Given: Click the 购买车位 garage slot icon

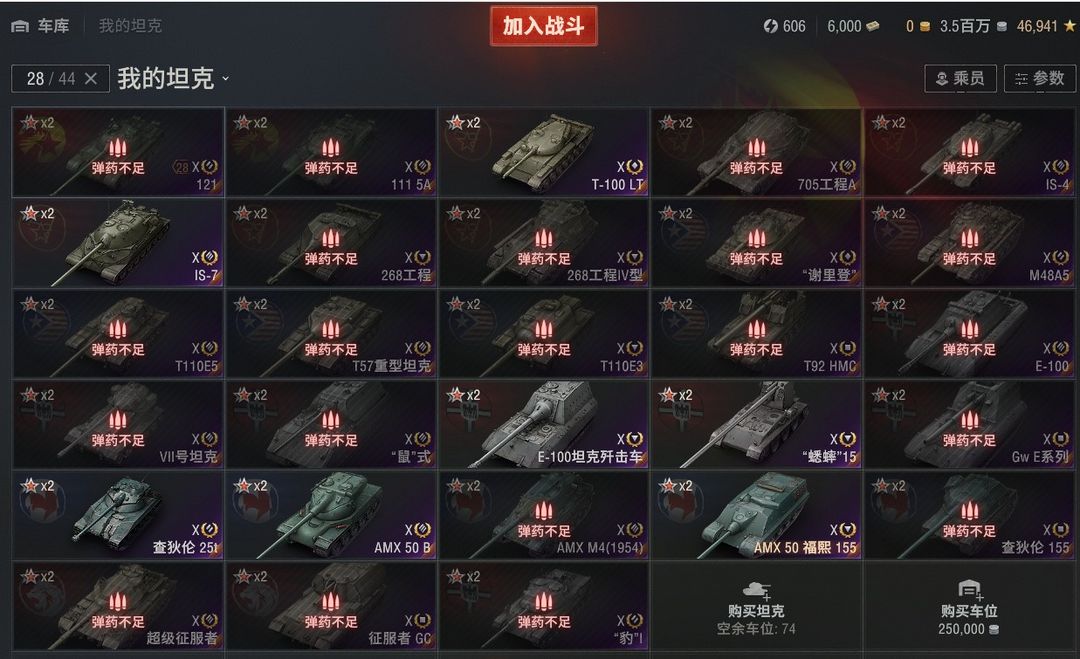Looking at the screenshot, I should point(969,590).
